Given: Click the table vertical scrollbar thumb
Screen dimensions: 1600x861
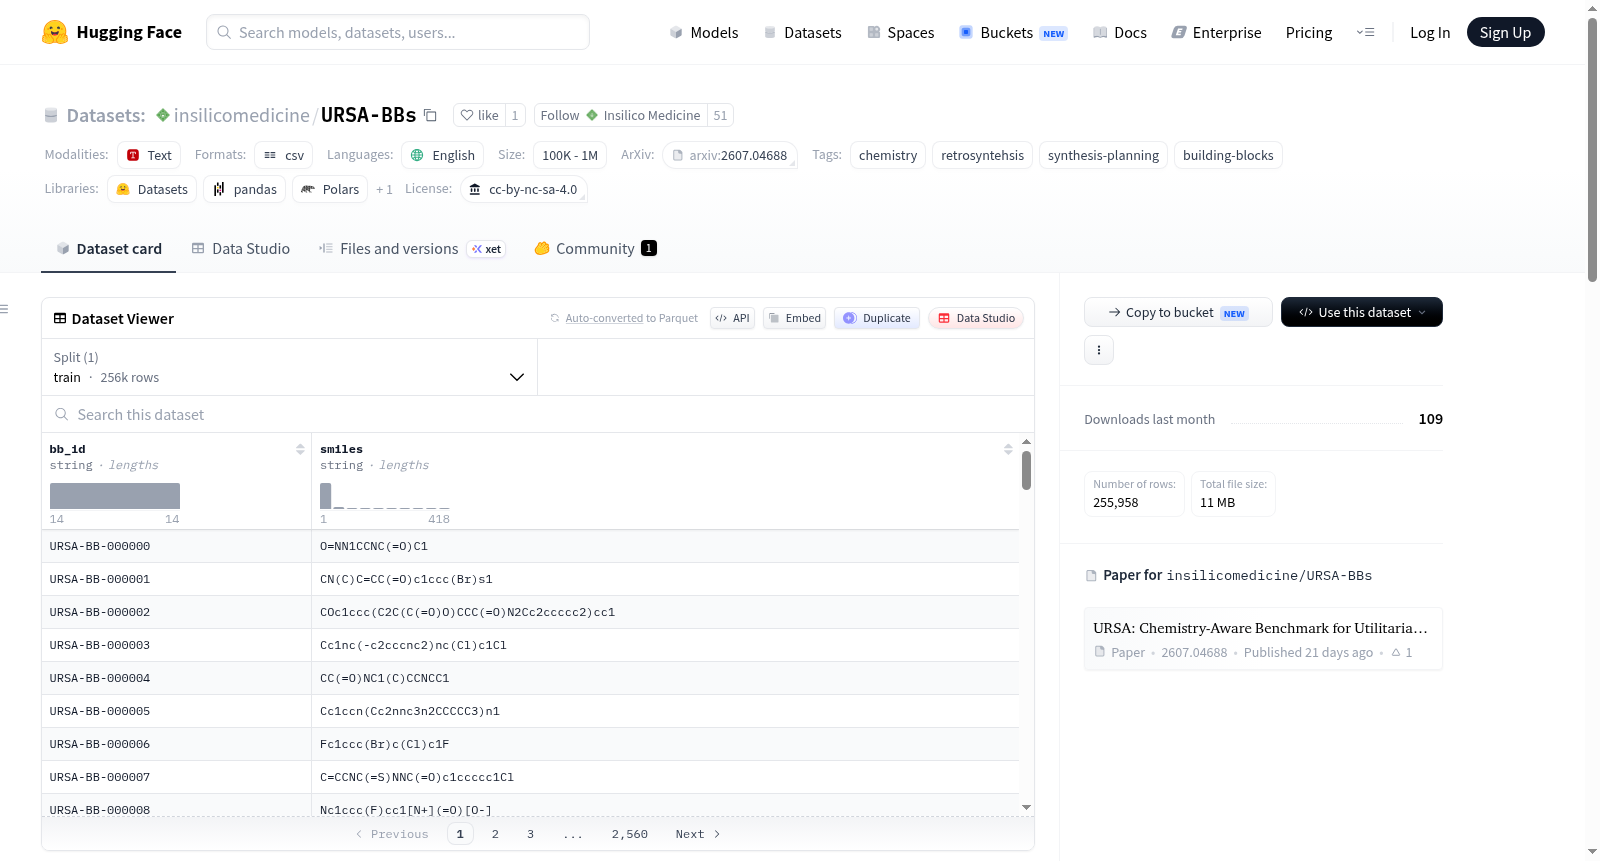Looking at the screenshot, I should [x=1026, y=470].
